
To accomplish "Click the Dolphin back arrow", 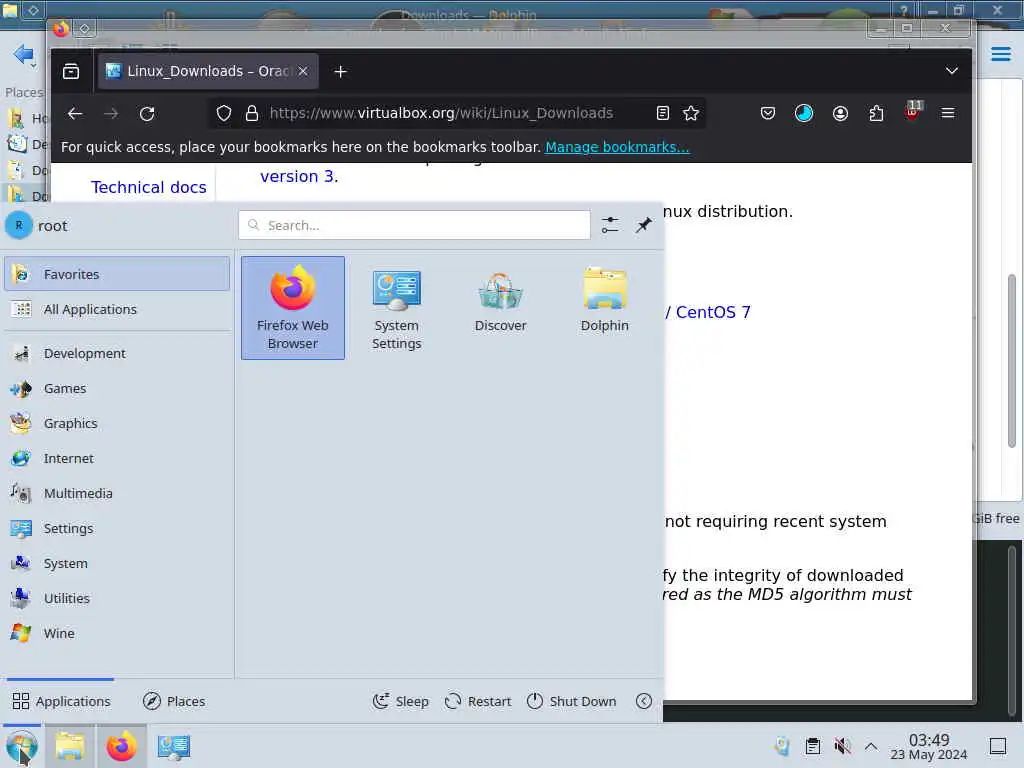I will click(23, 54).
